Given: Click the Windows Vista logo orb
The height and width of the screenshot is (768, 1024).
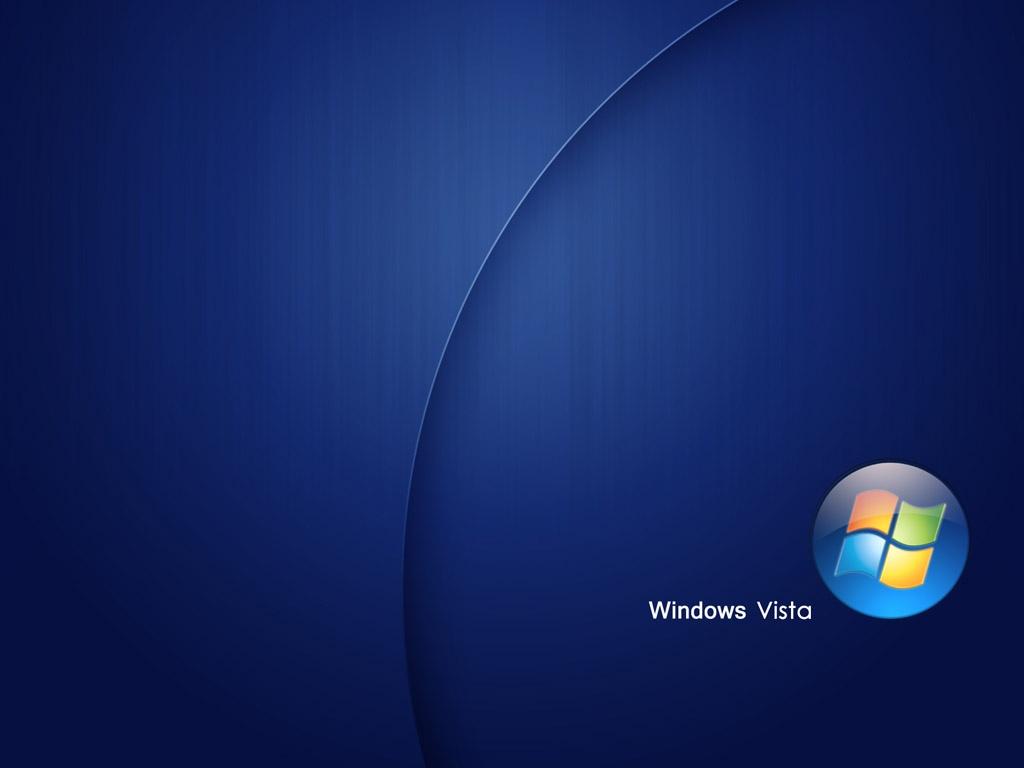Looking at the screenshot, I should point(889,540).
